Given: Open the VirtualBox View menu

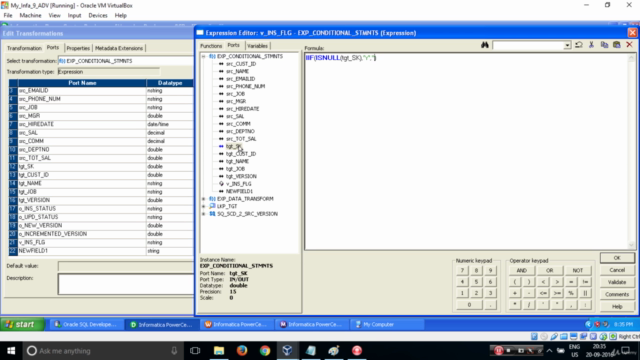Looking at the screenshot, I should coord(54,16).
